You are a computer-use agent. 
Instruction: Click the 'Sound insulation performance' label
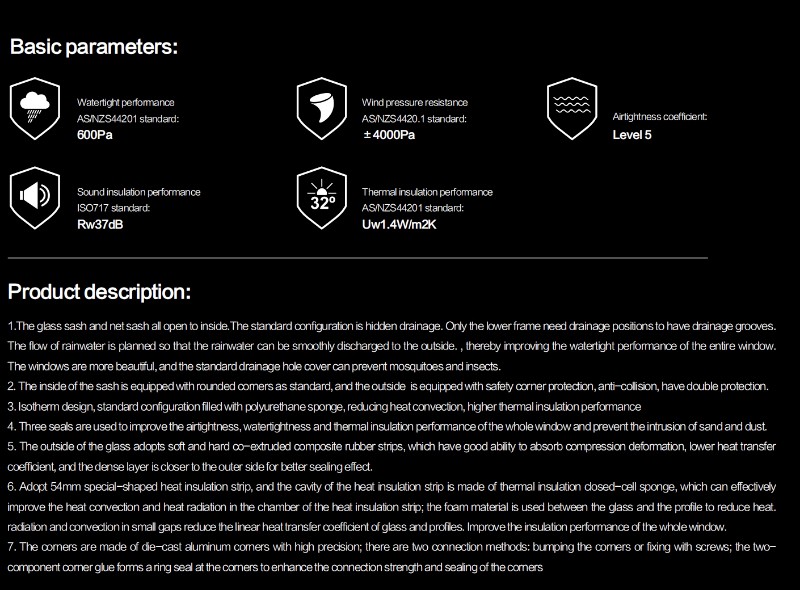coord(139,192)
